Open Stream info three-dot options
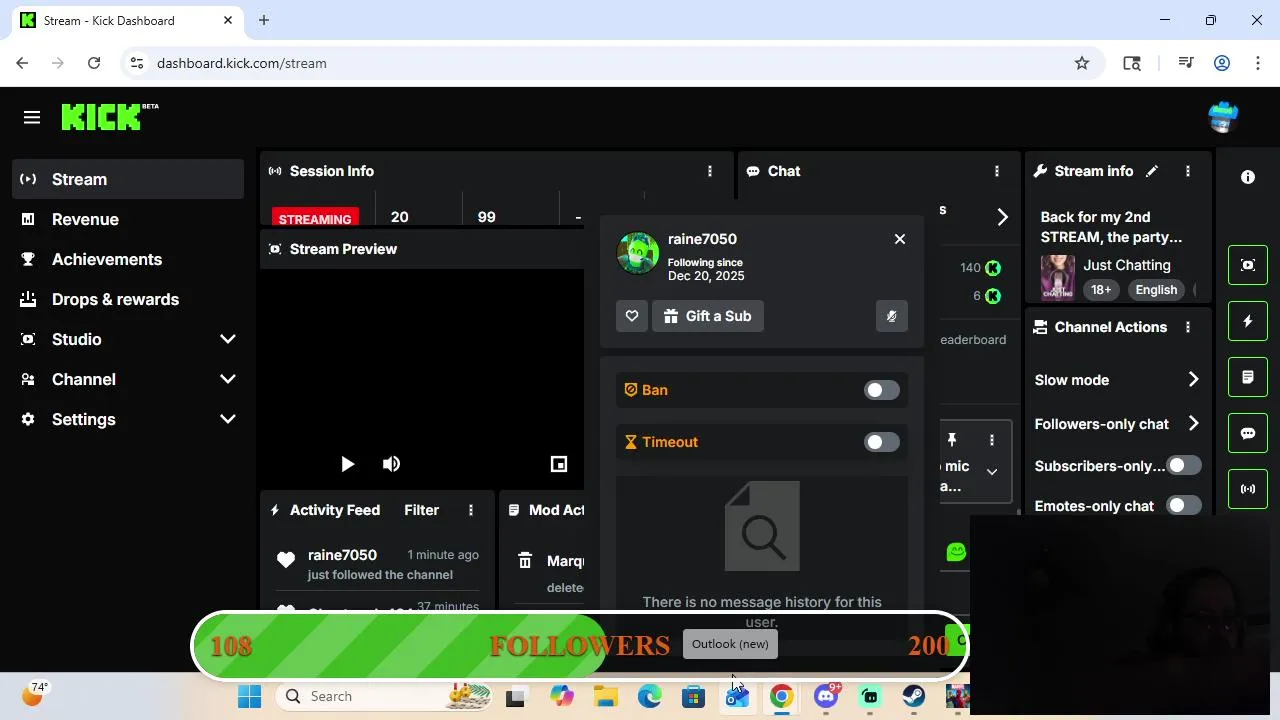 (1187, 171)
